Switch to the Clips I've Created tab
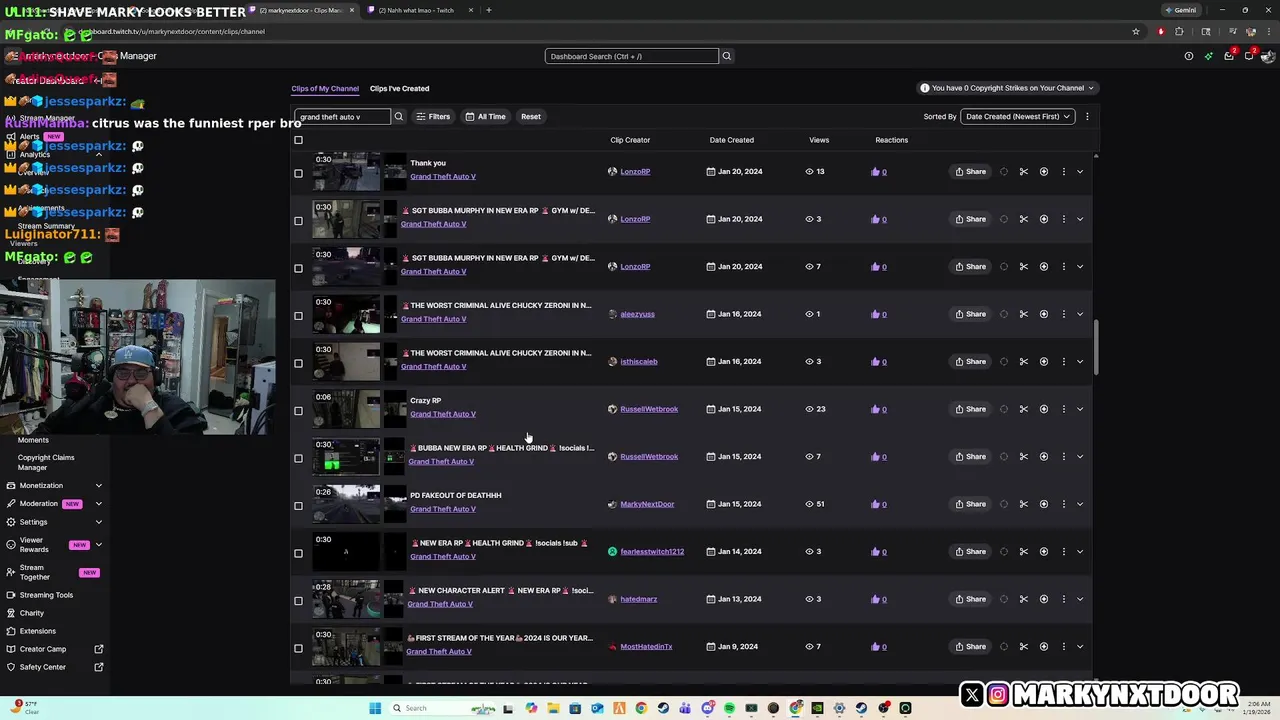This screenshot has height=720, width=1280. [x=399, y=88]
